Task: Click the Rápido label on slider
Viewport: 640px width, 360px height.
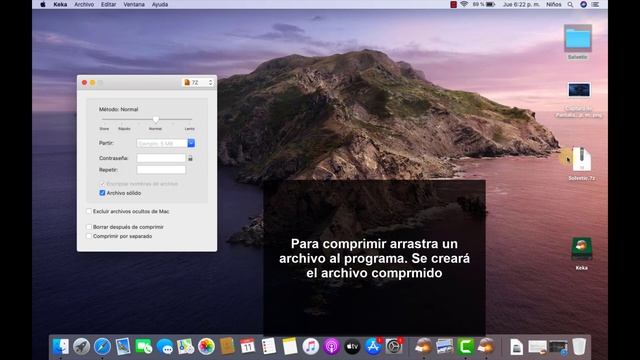Action: (124, 129)
